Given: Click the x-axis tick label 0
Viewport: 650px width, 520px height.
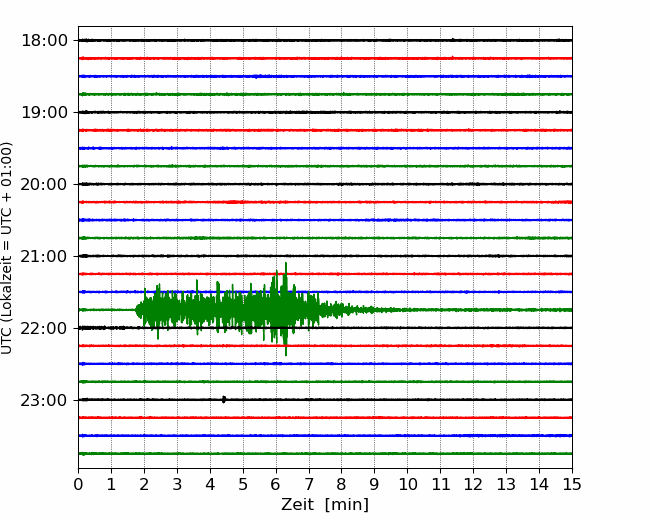Looking at the screenshot, I should point(78,484).
